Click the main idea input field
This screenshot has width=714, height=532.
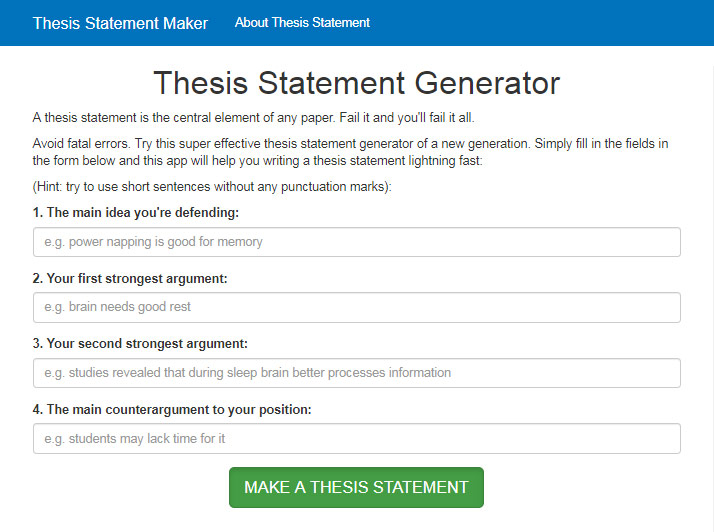[x=356, y=242]
